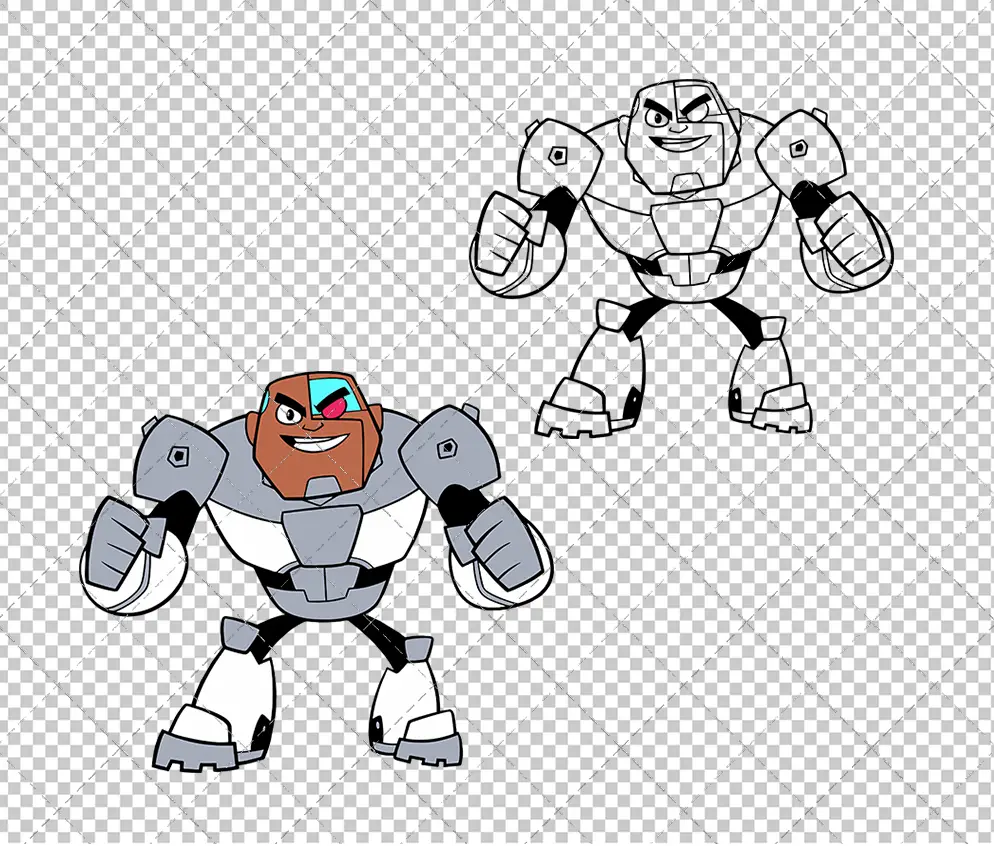Select the black-and-white outline robot illustration
Viewport: 994px width, 846px height.
(x=681, y=259)
